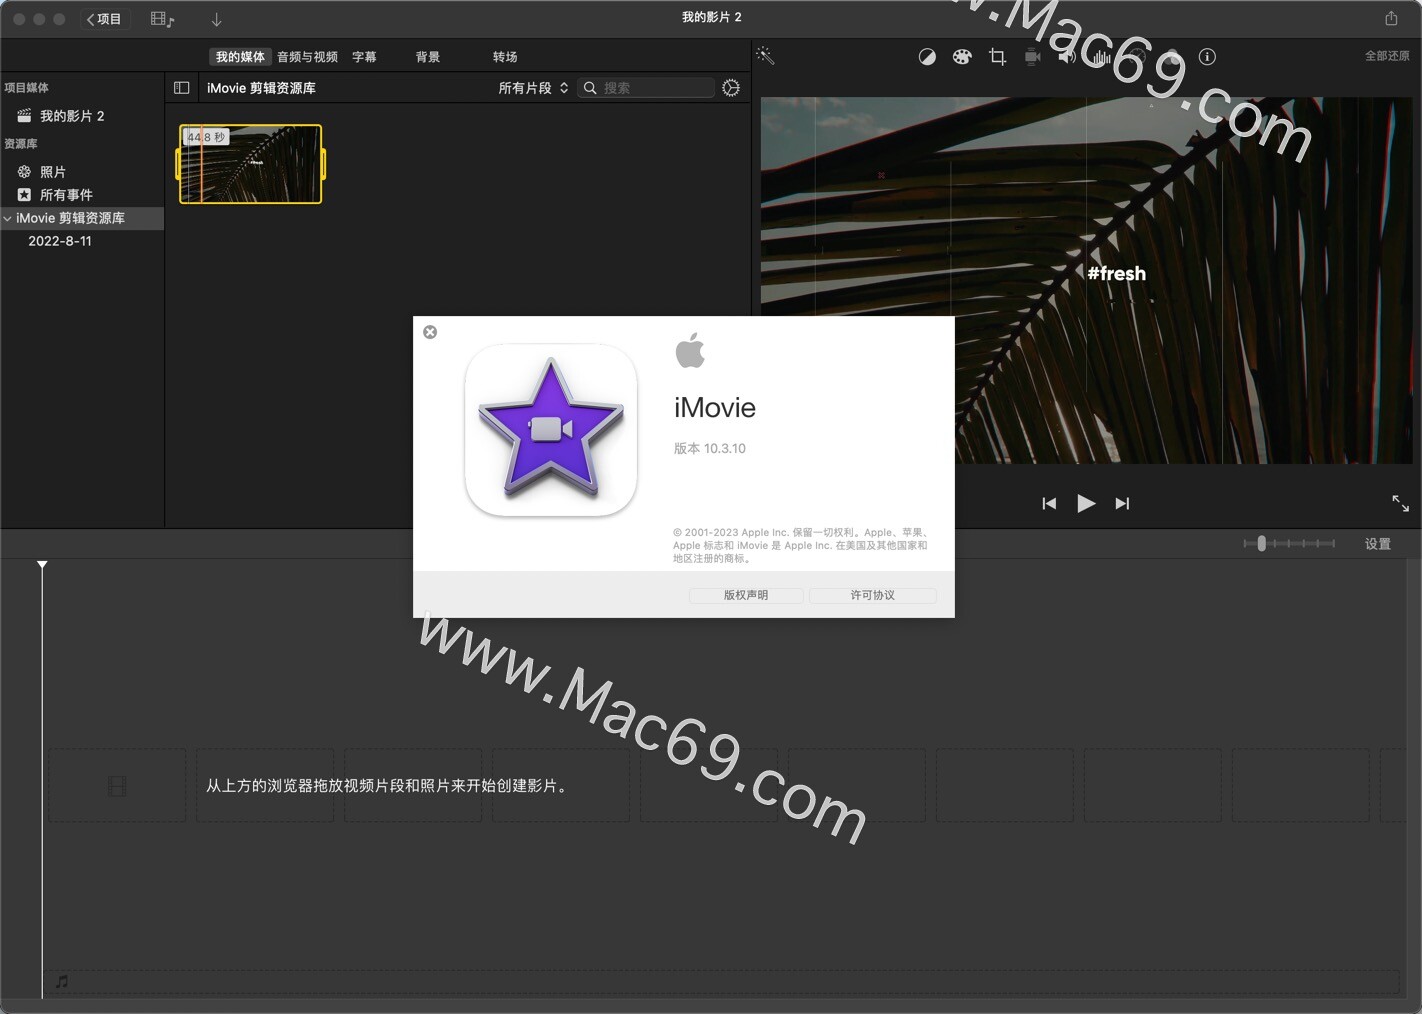Open browser settings gear icon
The width and height of the screenshot is (1422, 1014).
[731, 88]
